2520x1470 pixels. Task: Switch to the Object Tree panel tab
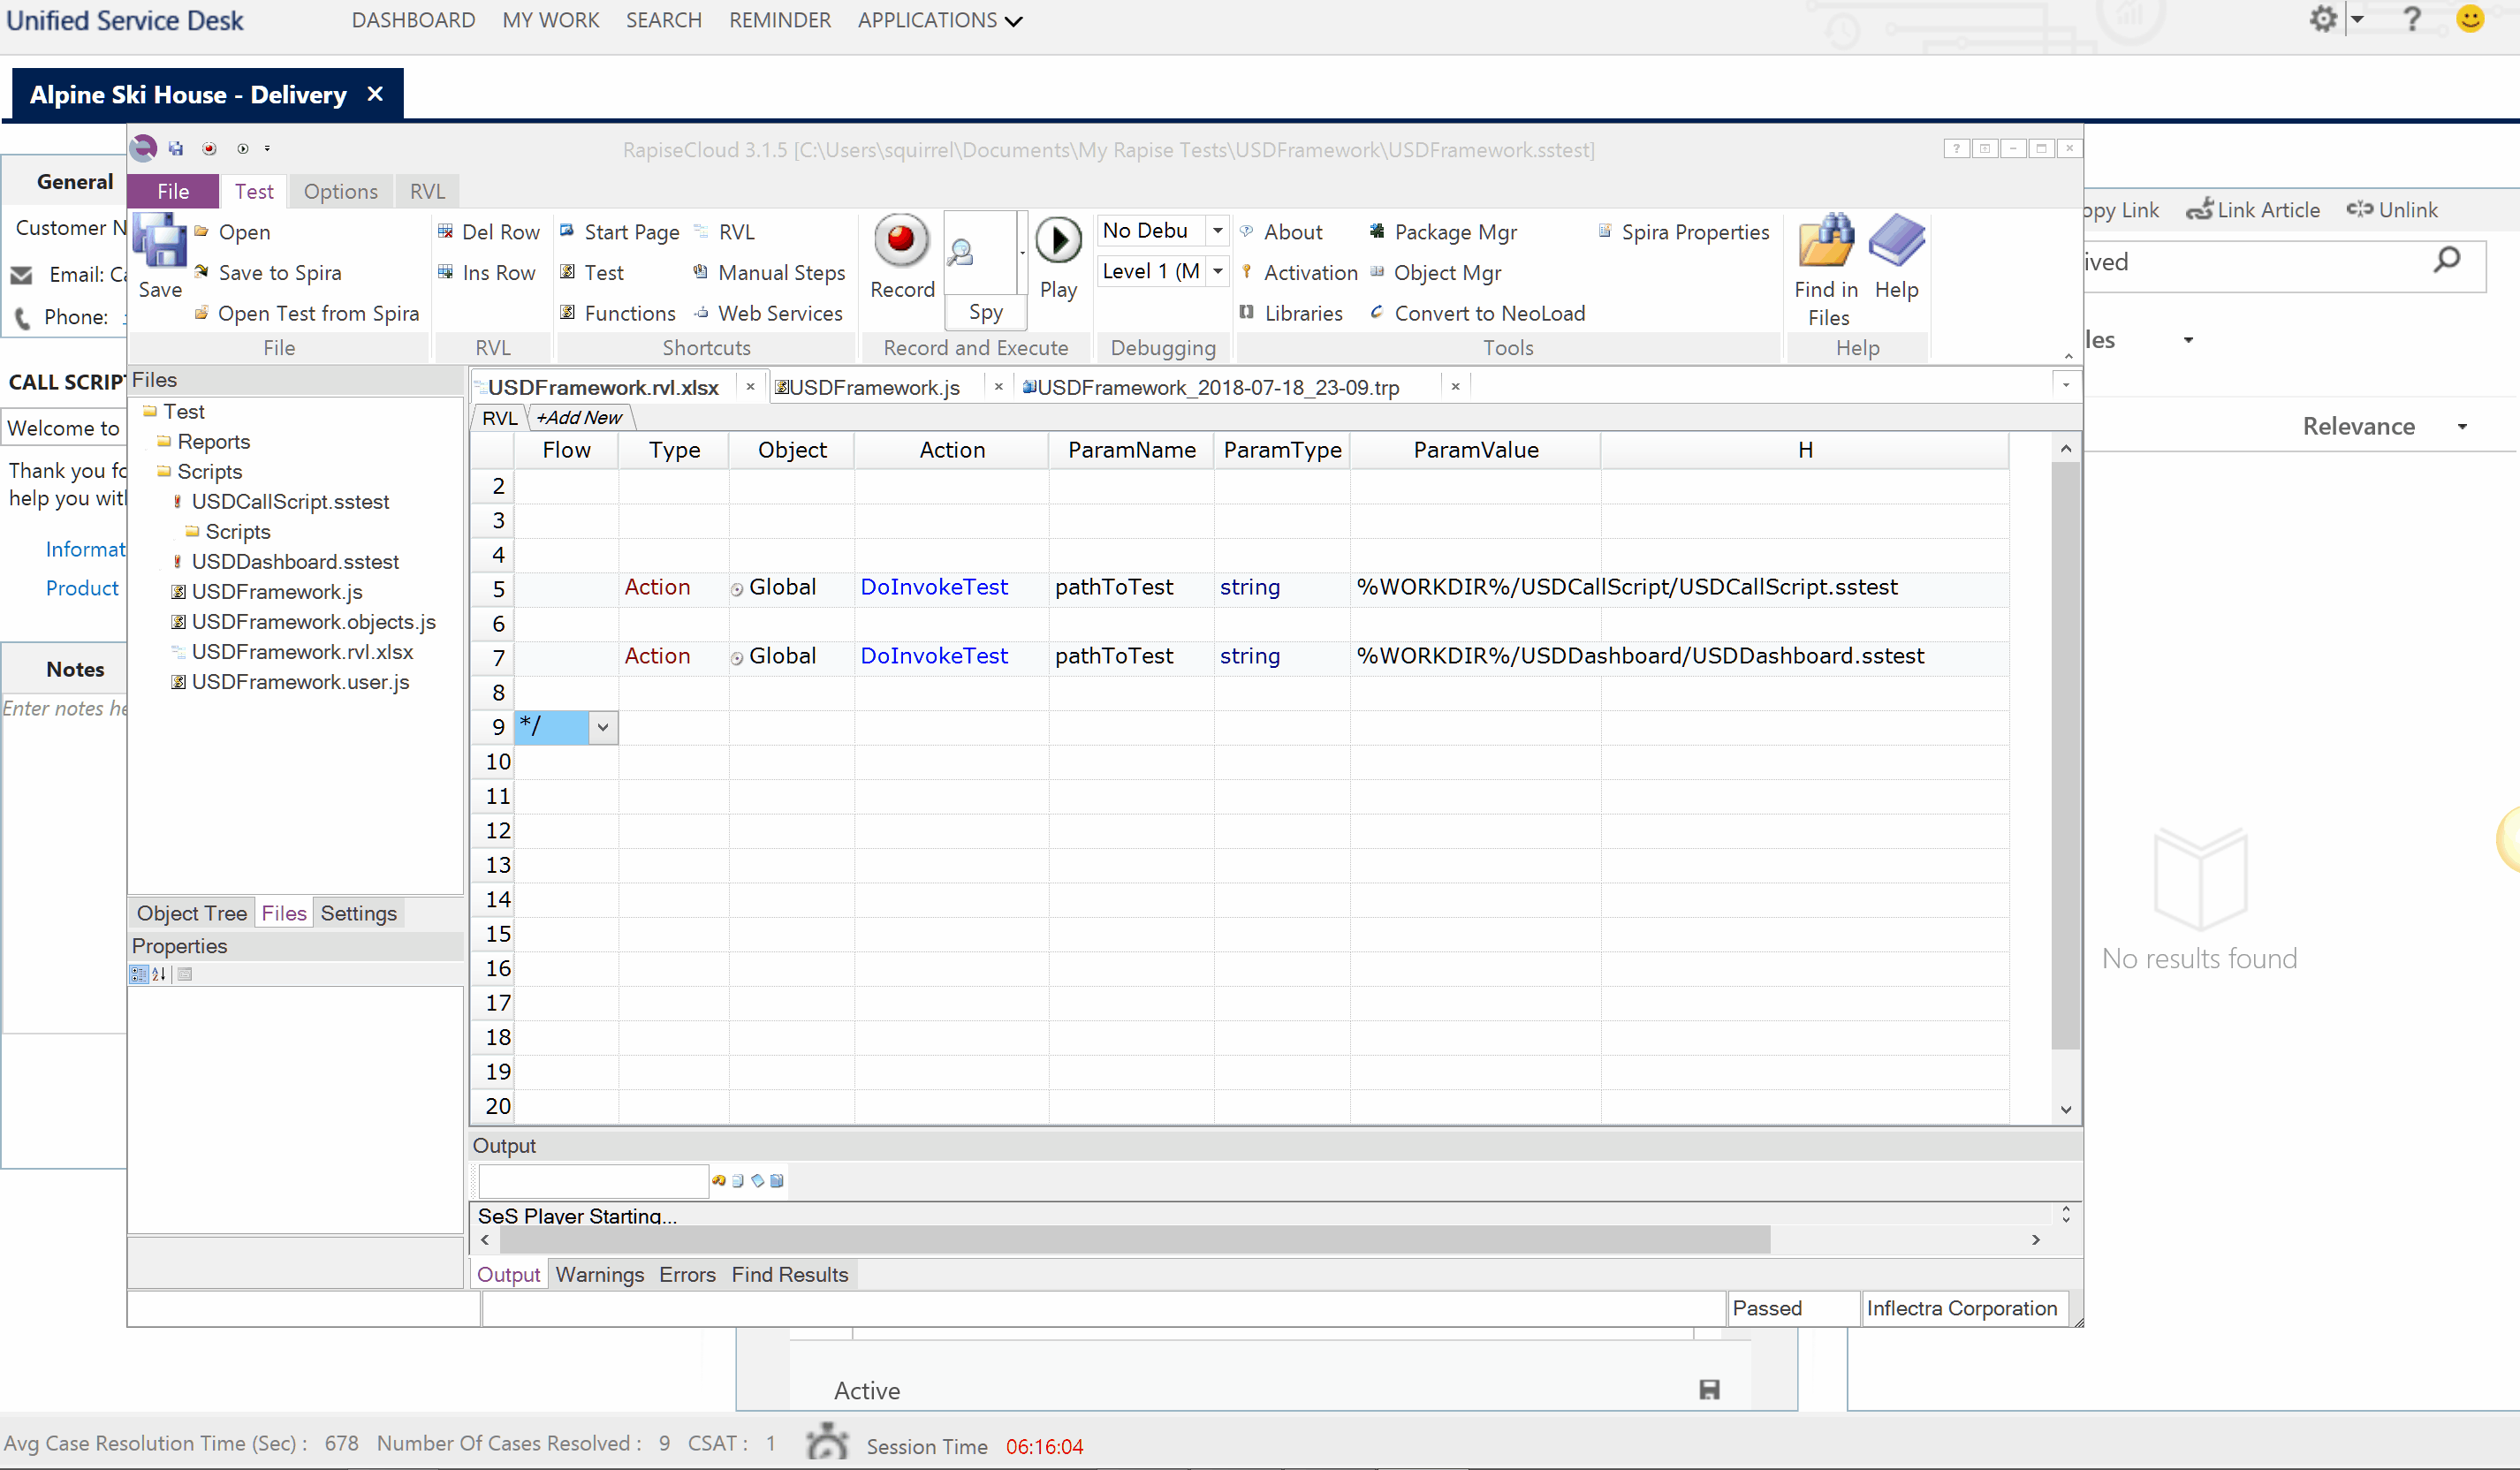[x=191, y=913]
